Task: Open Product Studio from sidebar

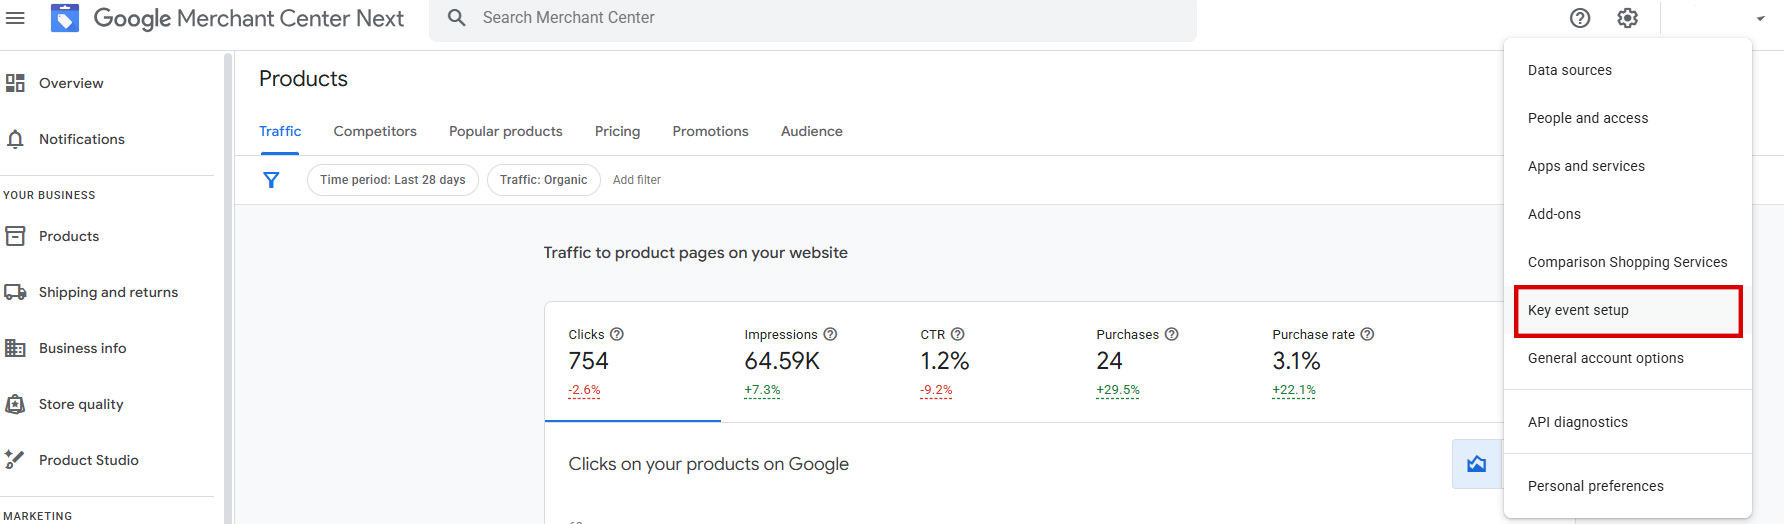Action: [x=88, y=460]
